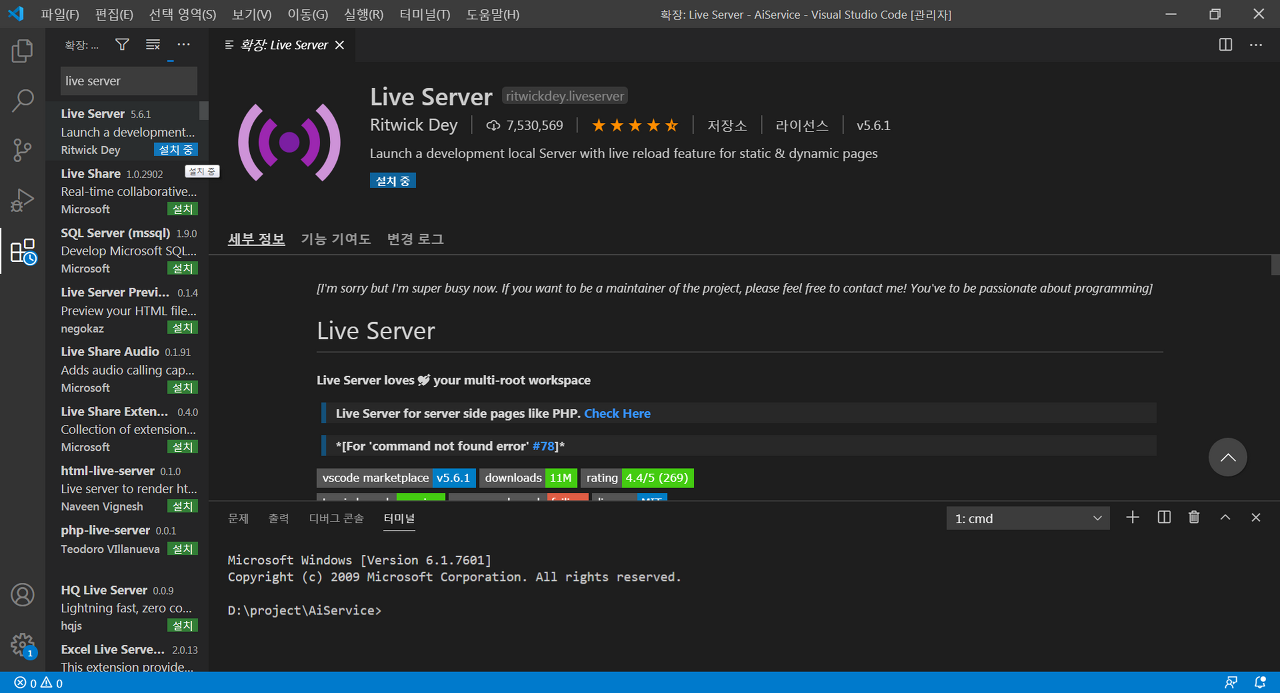
Task: Maximize the terminal panel size
Action: tap(1225, 517)
